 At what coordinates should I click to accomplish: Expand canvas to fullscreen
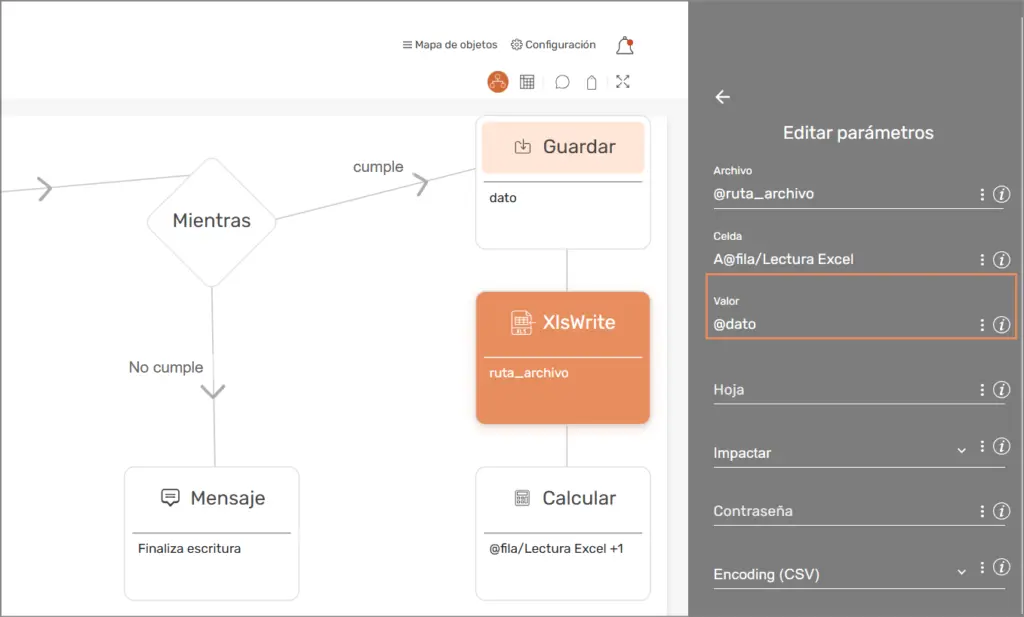pyautogui.click(x=623, y=82)
